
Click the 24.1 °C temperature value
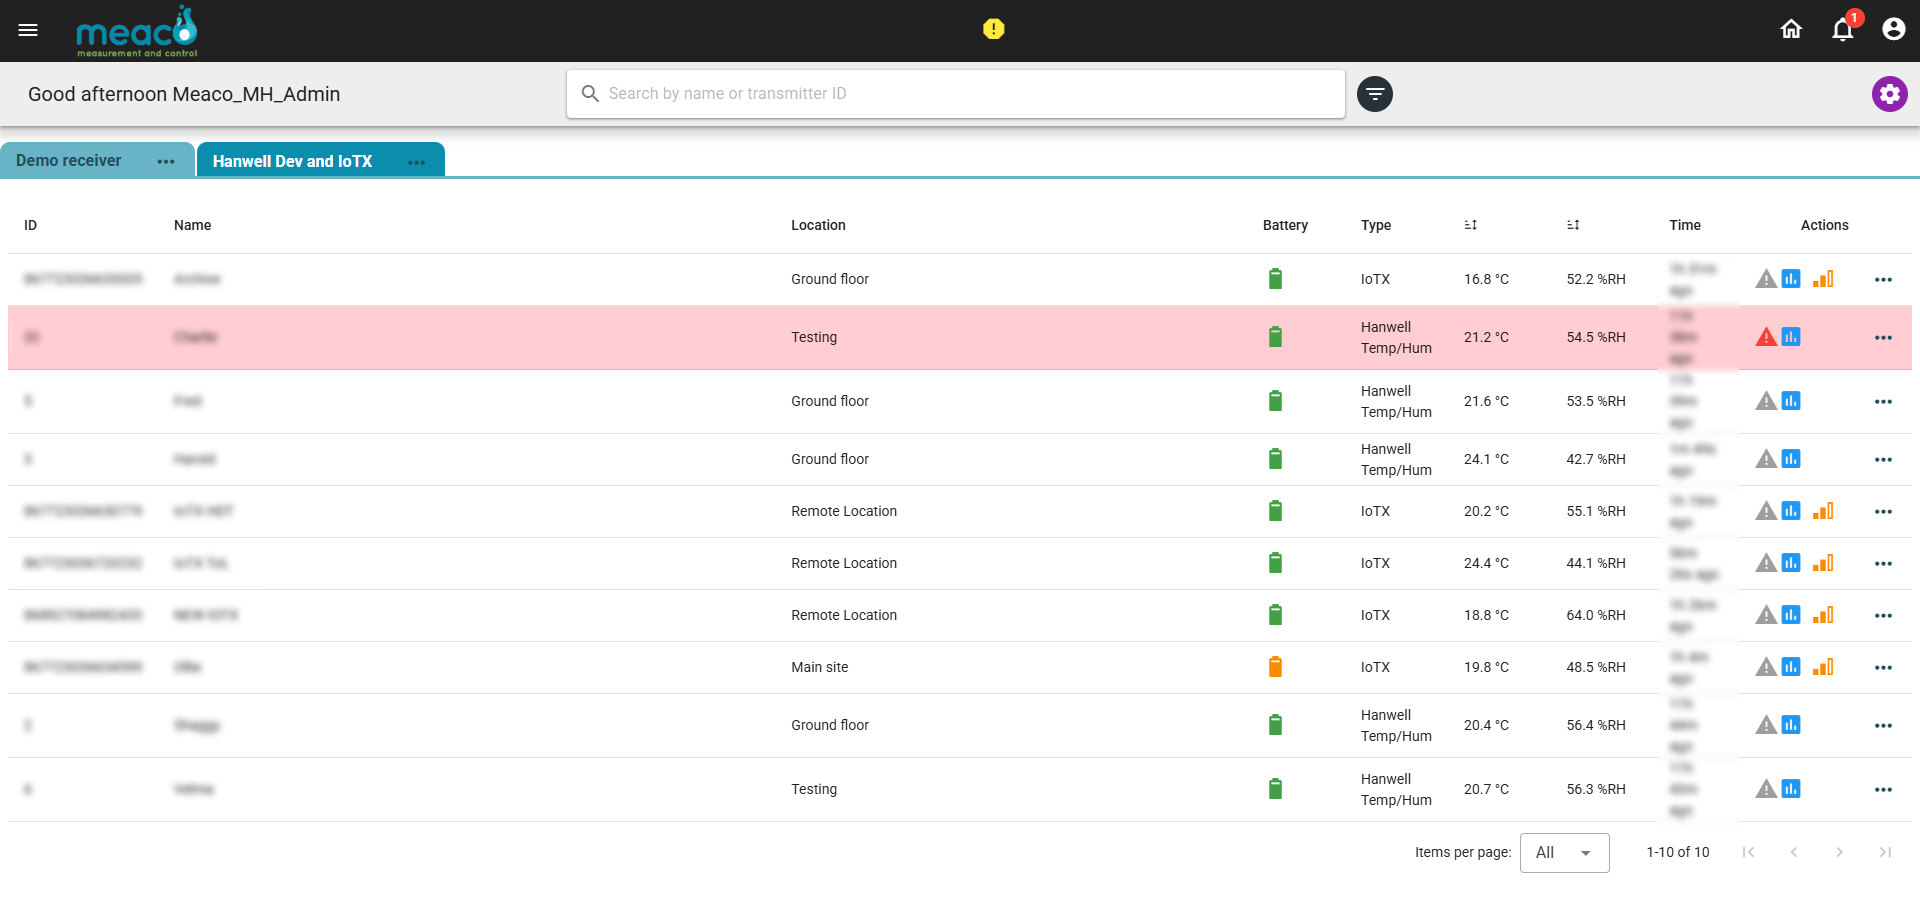click(1486, 459)
